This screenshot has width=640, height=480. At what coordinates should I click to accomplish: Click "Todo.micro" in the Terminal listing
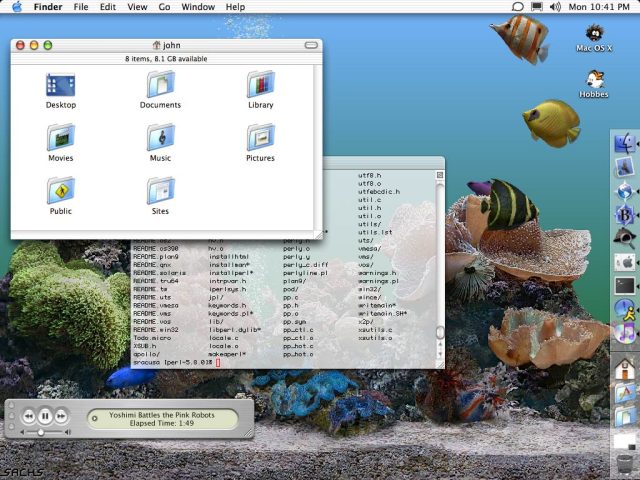click(152, 338)
